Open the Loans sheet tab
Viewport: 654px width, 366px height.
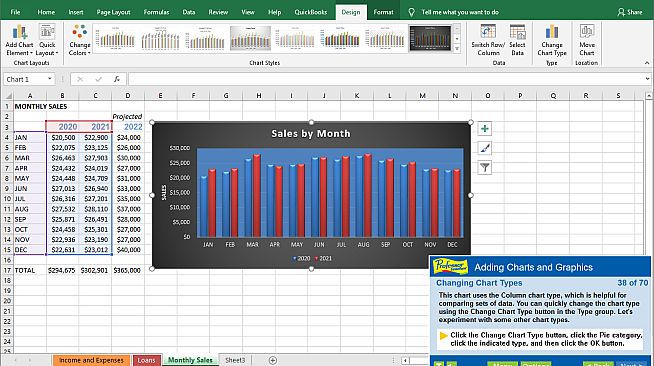point(146,360)
